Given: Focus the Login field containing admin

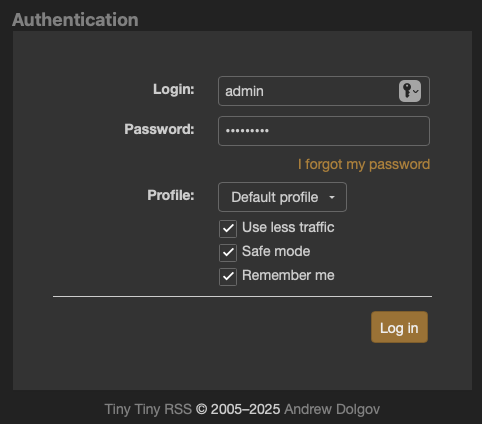Looking at the screenshot, I should pyautogui.click(x=324, y=91).
